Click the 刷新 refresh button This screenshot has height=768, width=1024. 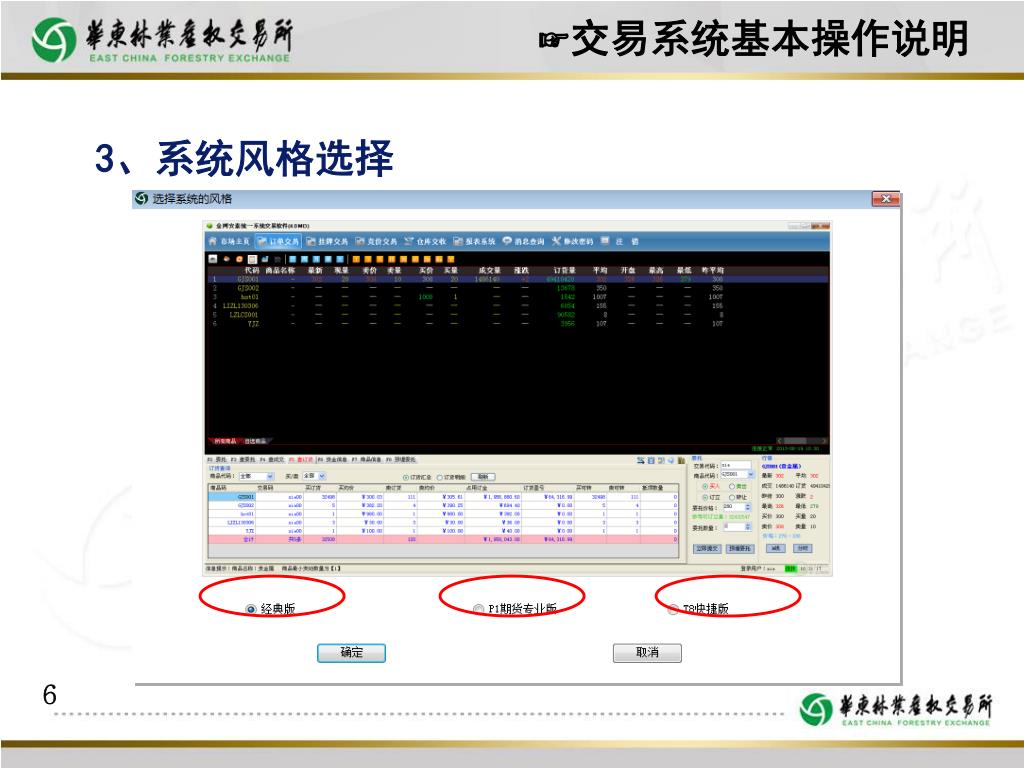[x=483, y=477]
